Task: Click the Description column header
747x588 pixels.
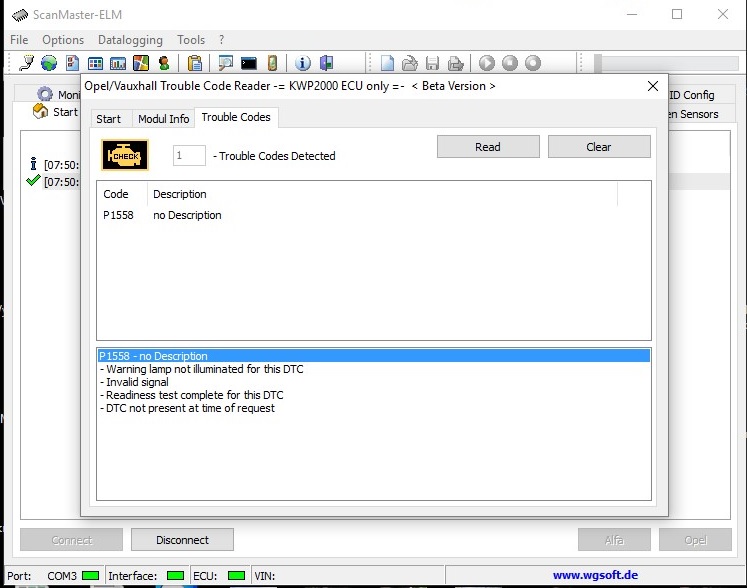Action: pyautogui.click(x=180, y=194)
